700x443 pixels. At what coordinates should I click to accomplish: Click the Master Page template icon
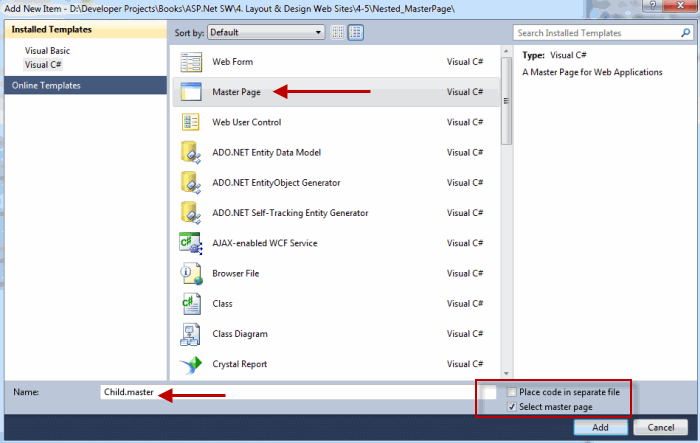191,92
